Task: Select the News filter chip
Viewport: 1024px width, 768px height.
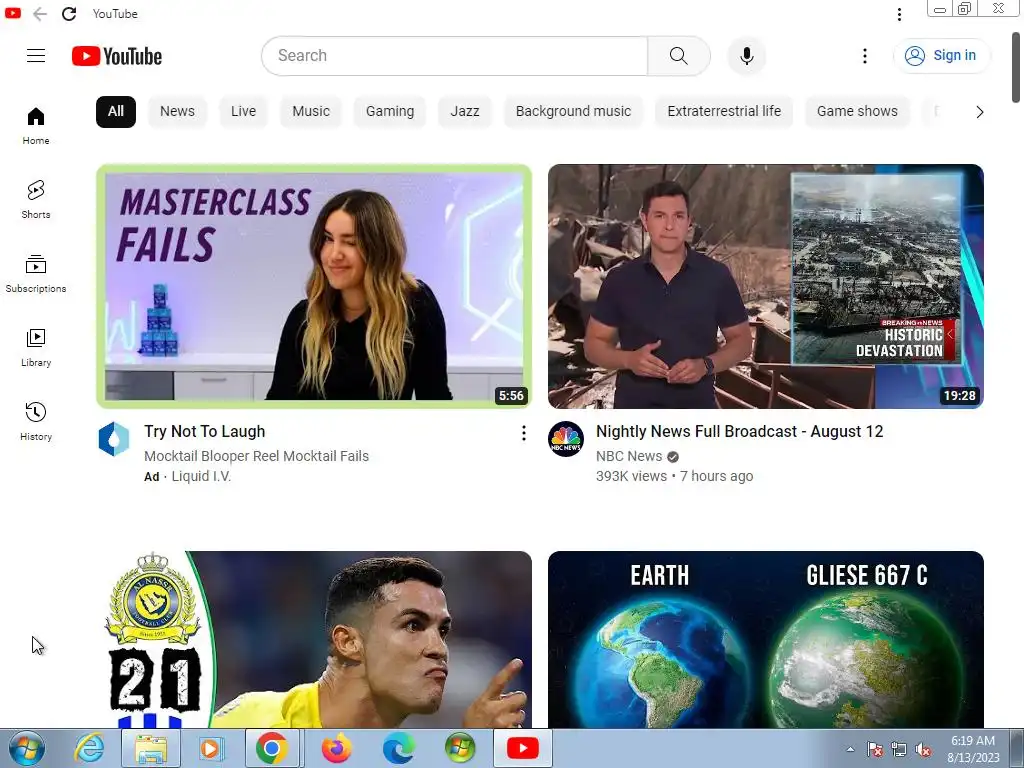Action: (x=178, y=112)
